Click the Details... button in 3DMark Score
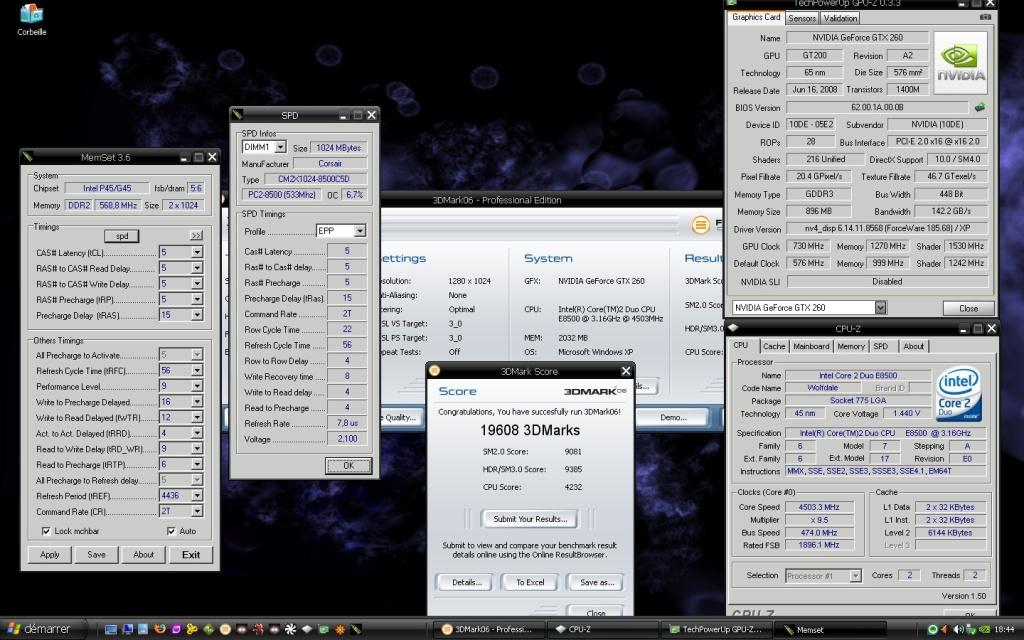 [466, 582]
